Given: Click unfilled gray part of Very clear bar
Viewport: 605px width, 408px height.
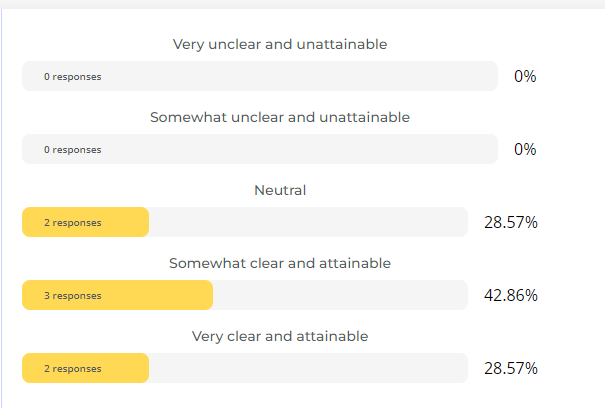Looking at the screenshot, I should [x=308, y=369].
